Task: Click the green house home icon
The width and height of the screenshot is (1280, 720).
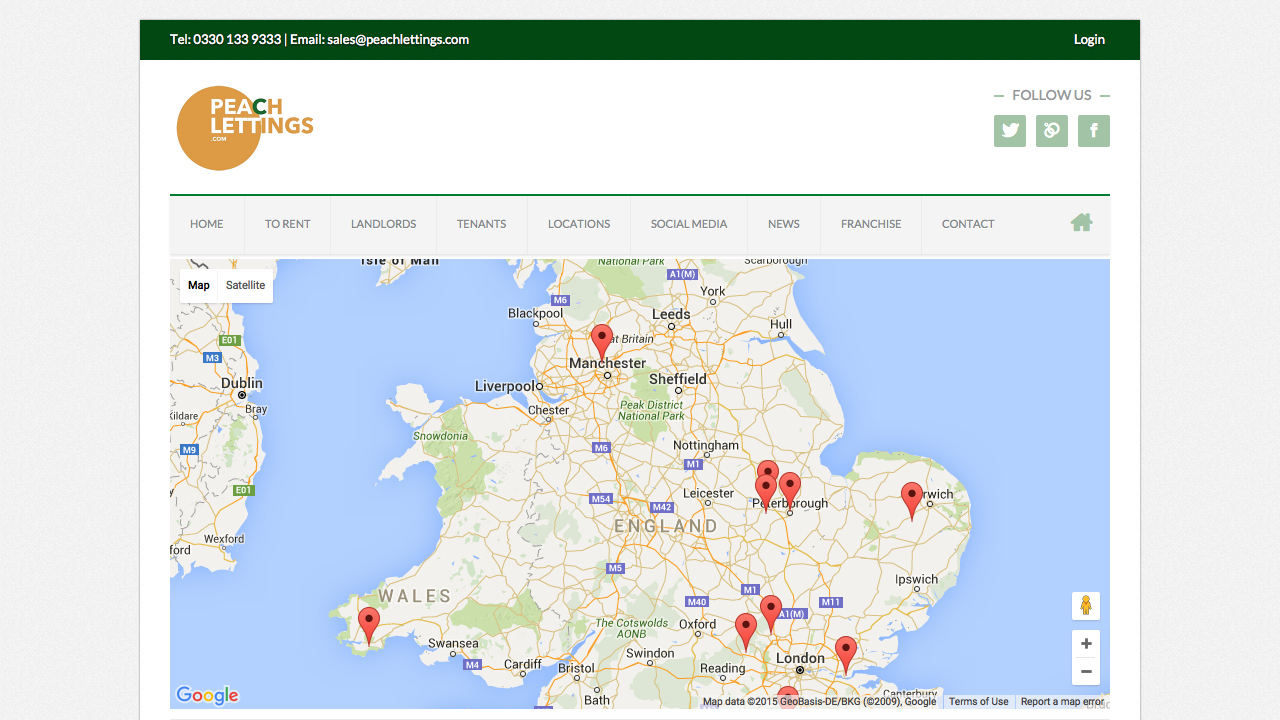Action: (x=1081, y=223)
